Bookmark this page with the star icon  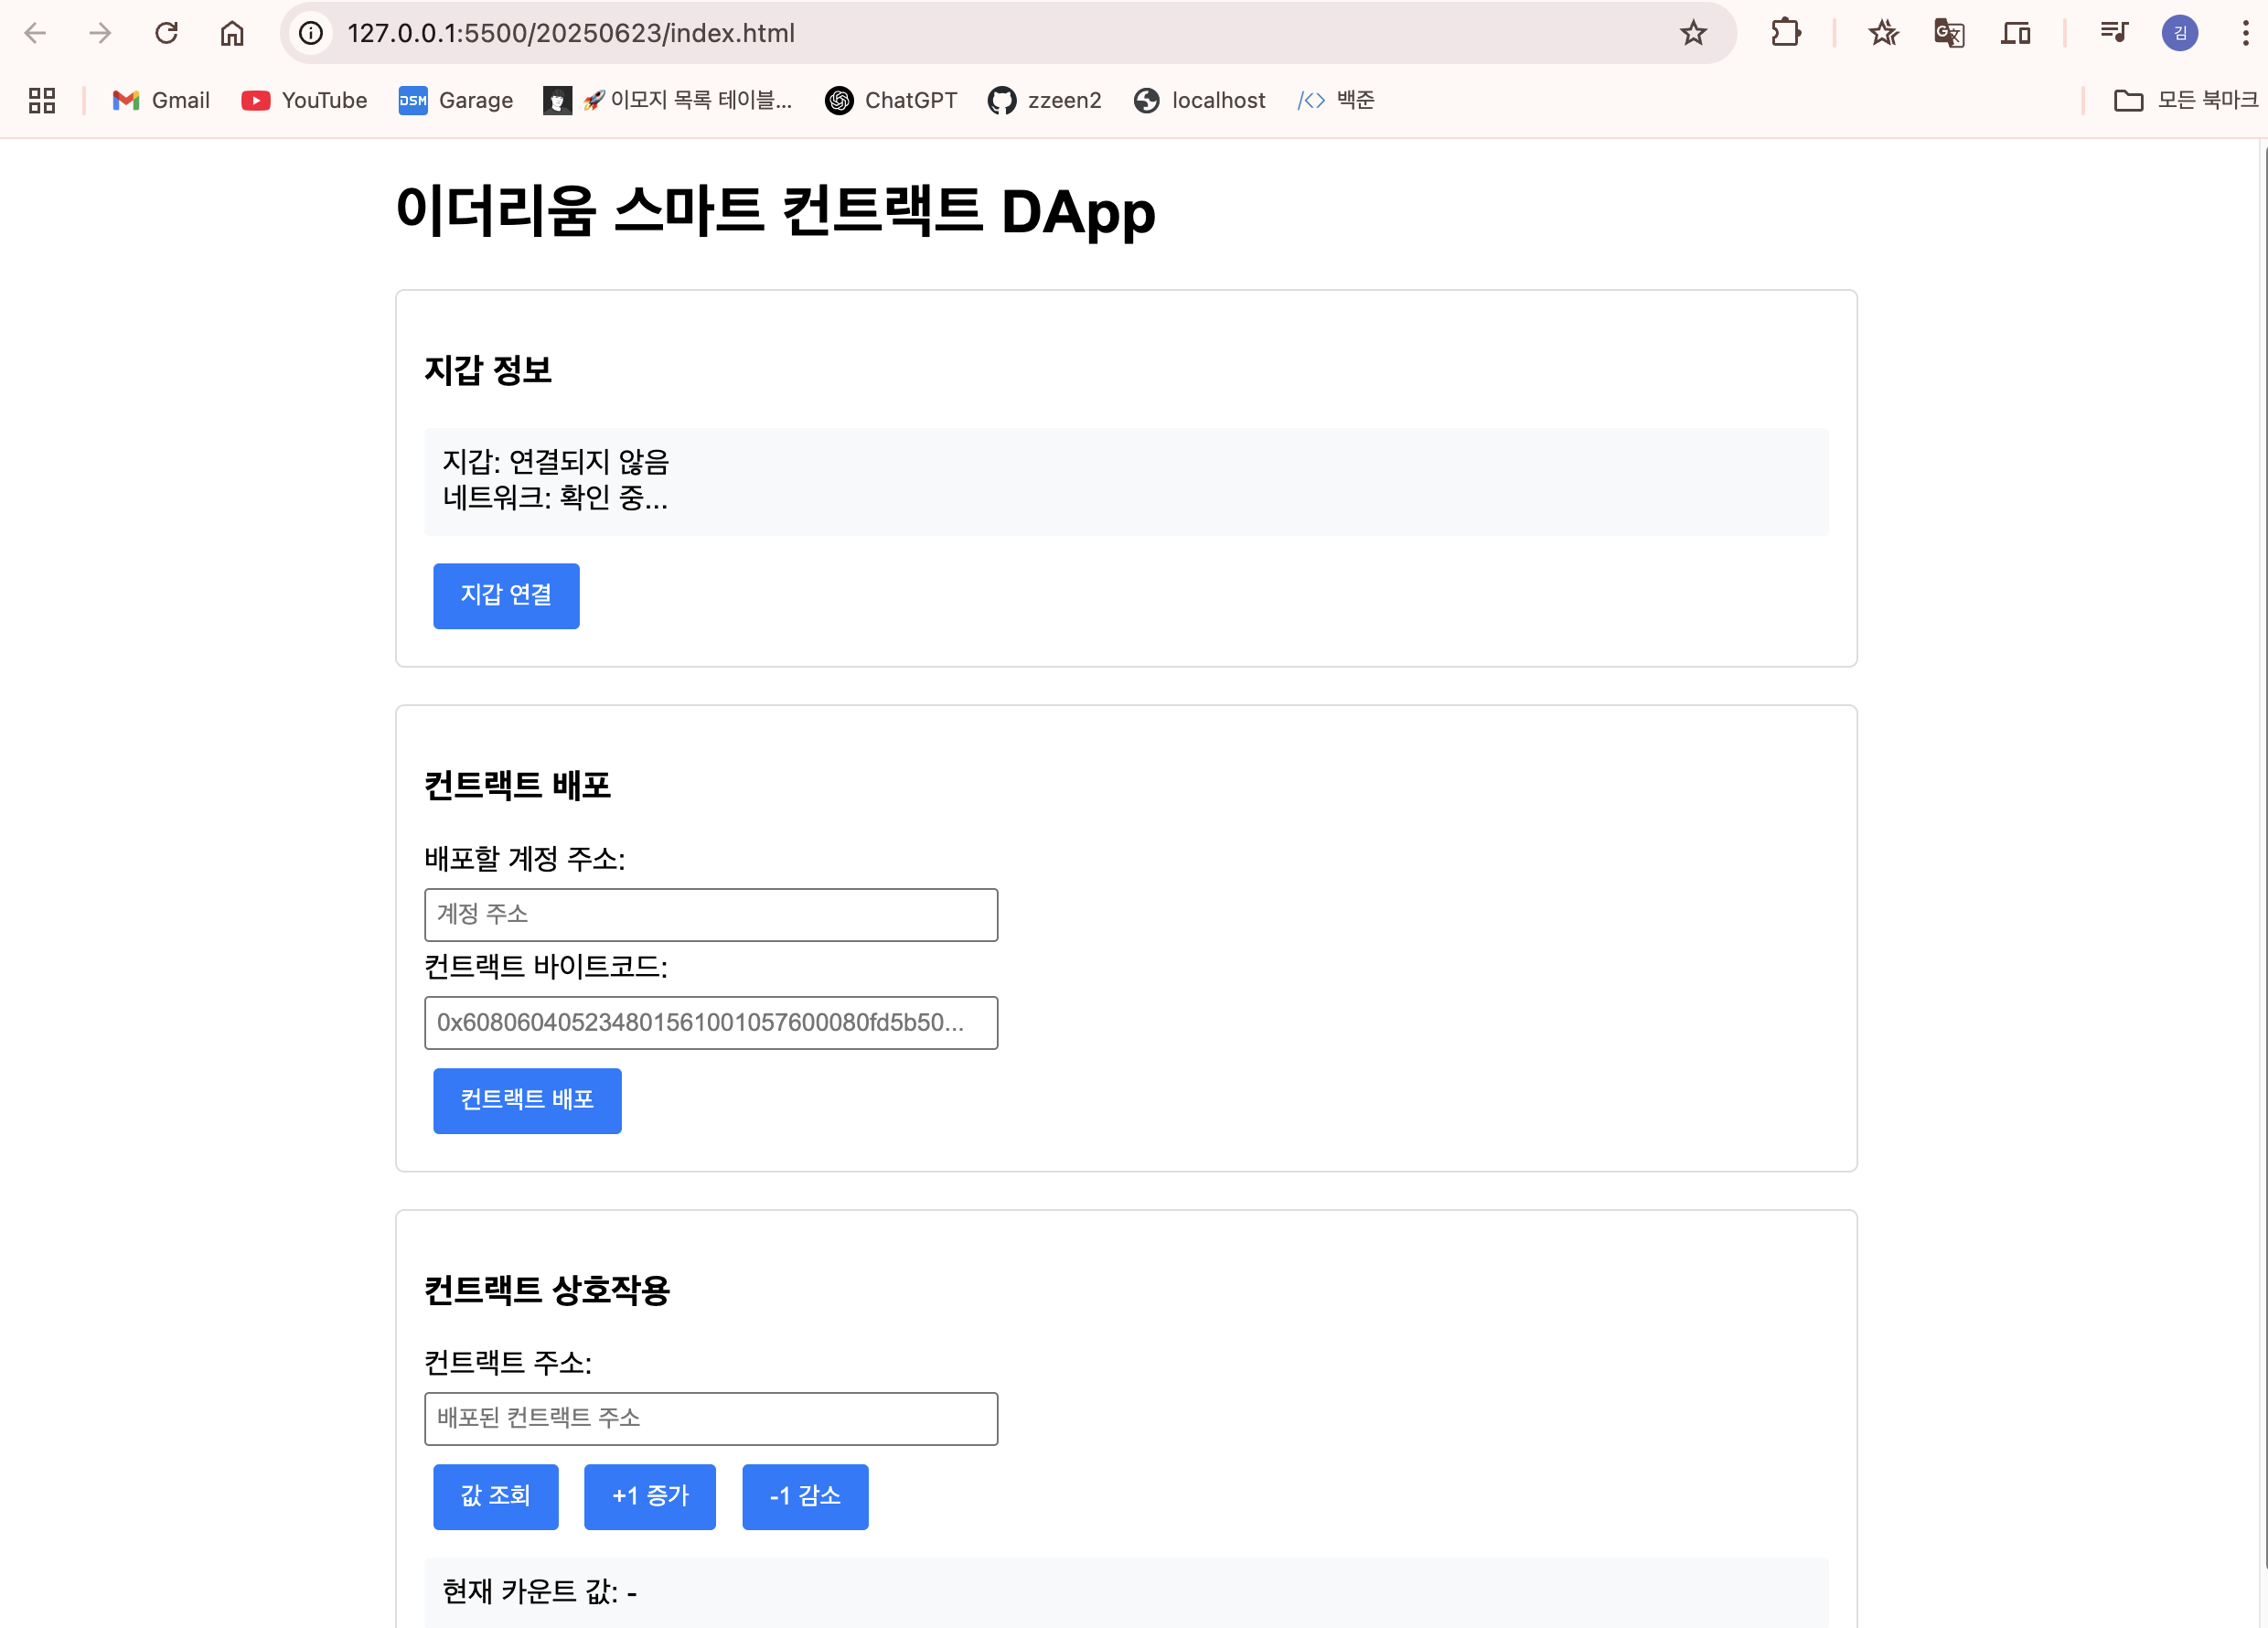(1694, 32)
